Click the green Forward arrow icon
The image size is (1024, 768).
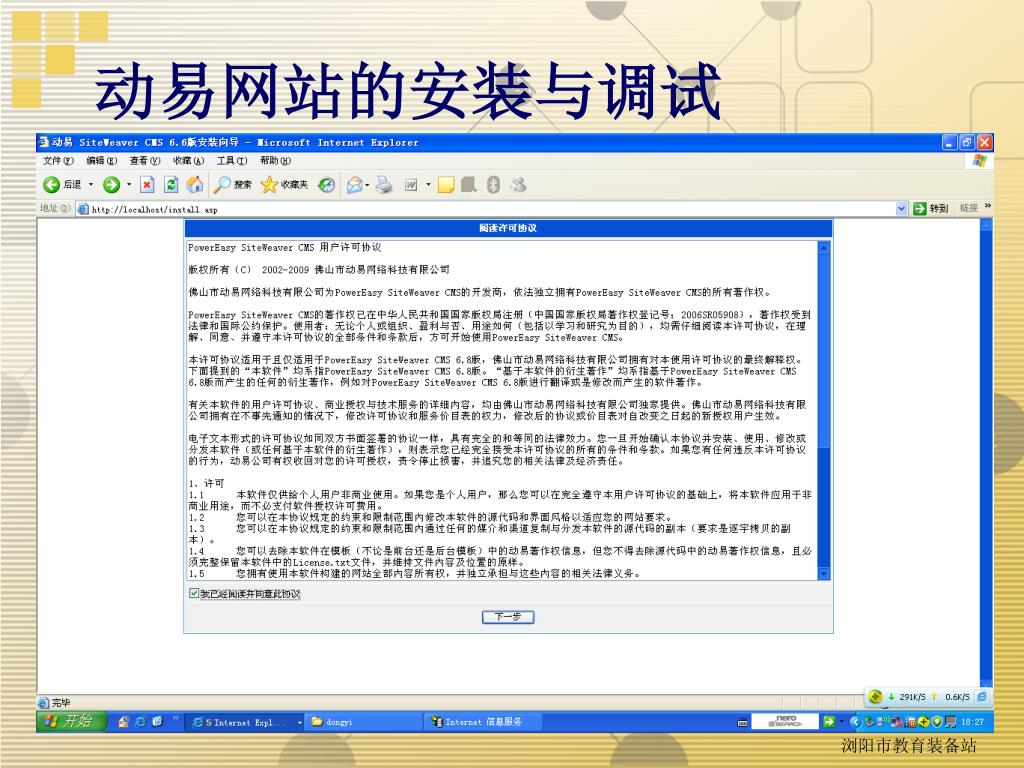112,185
